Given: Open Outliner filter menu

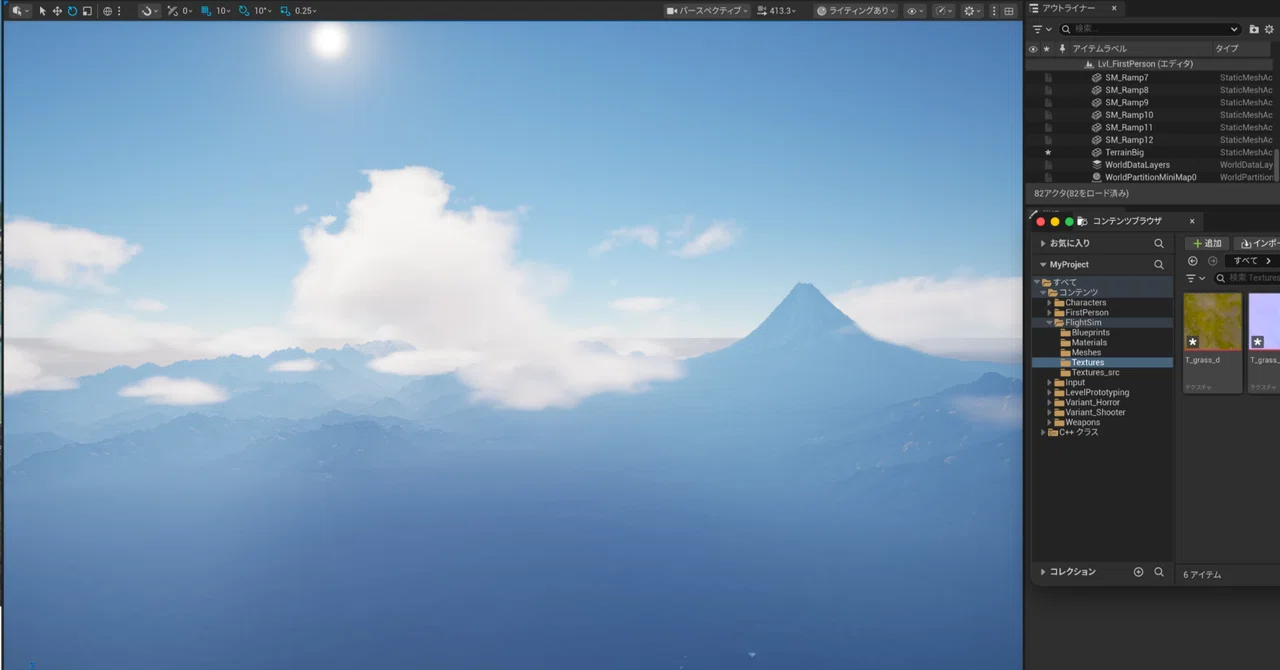Looking at the screenshot, I should click(x=1042, y=29).
